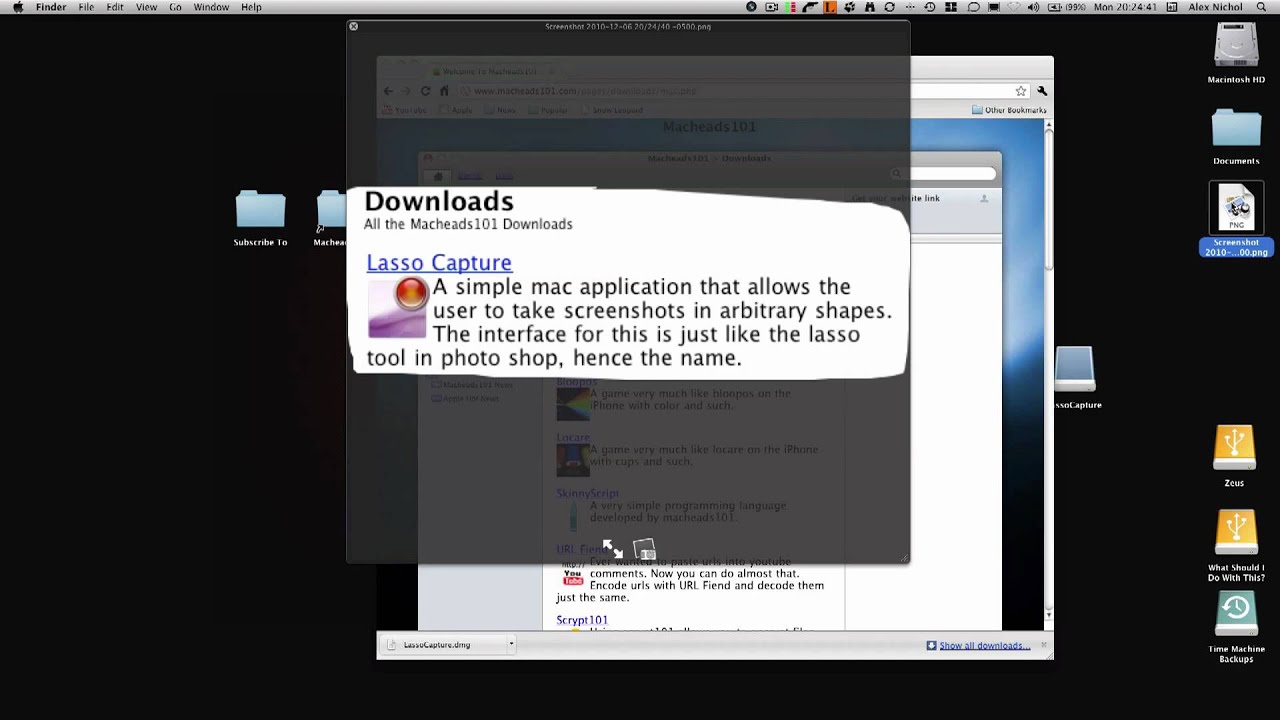The height and width of the screenshot is (720, 1280).
Task: Open the LassoCapture.dmg download item
Action: [436, 645]
